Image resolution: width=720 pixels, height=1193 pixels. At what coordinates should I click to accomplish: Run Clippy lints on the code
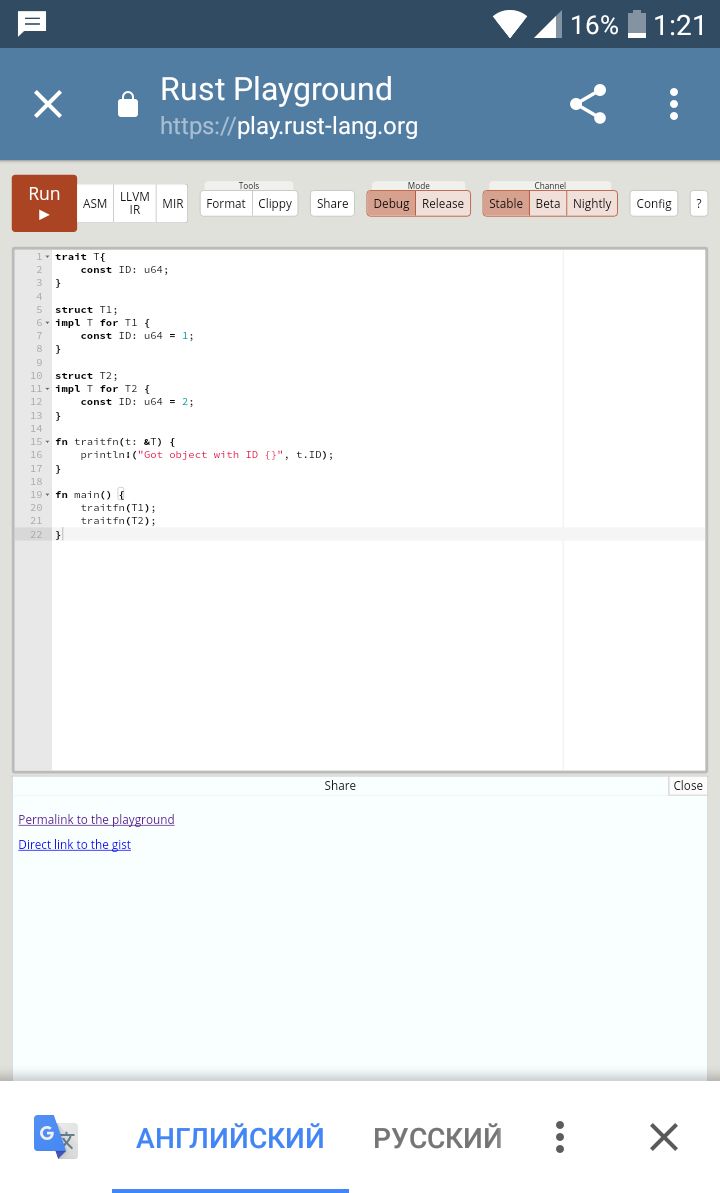275,203
